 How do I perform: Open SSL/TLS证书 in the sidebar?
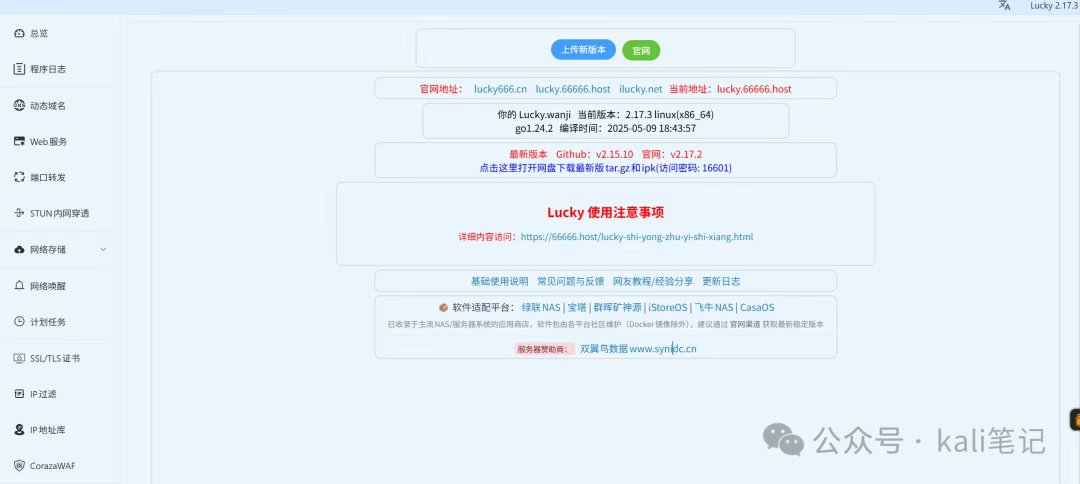tap(56, 358)
